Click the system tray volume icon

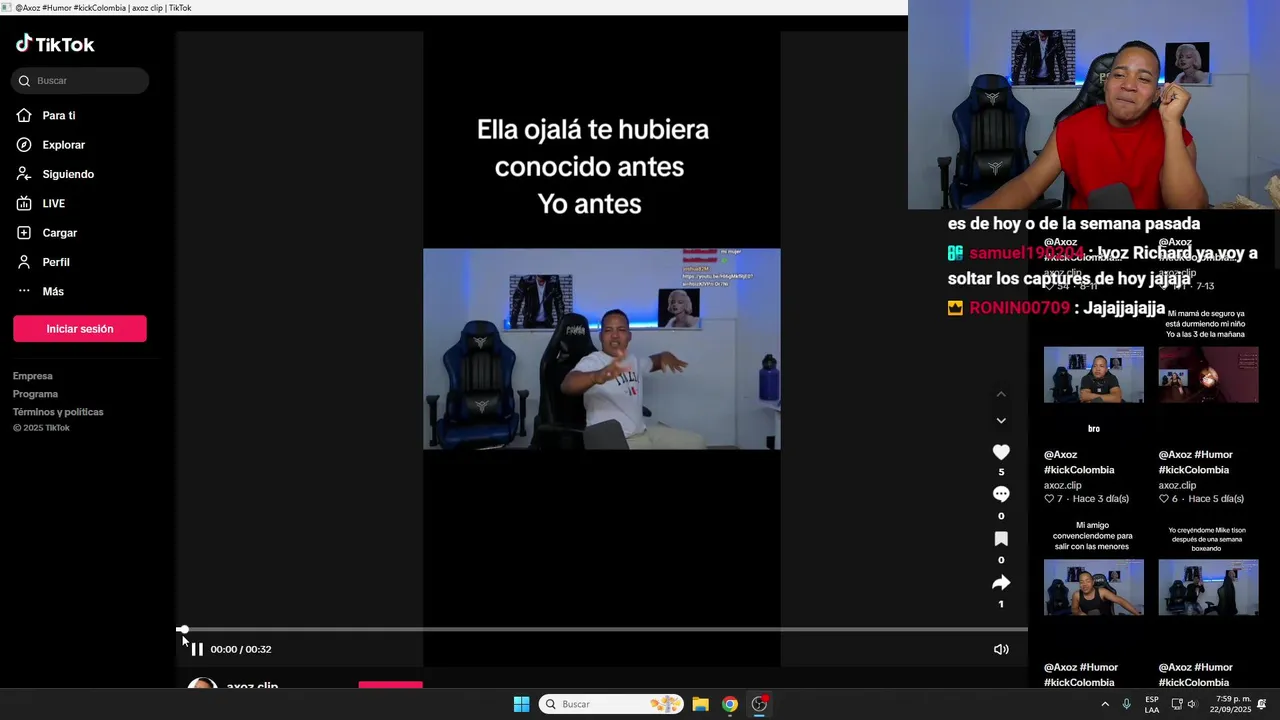click(x=1192, y=704)
